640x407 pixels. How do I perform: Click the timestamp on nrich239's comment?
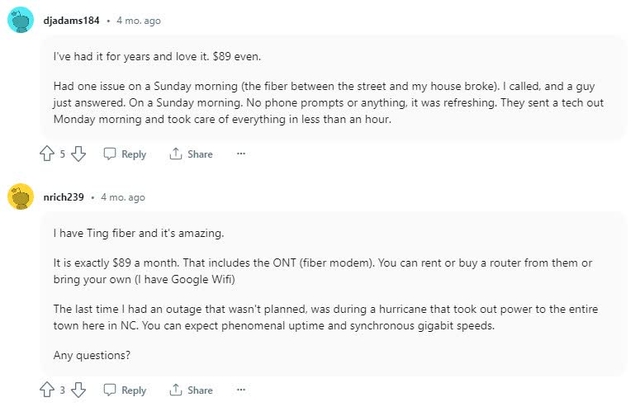coord(123,197)
